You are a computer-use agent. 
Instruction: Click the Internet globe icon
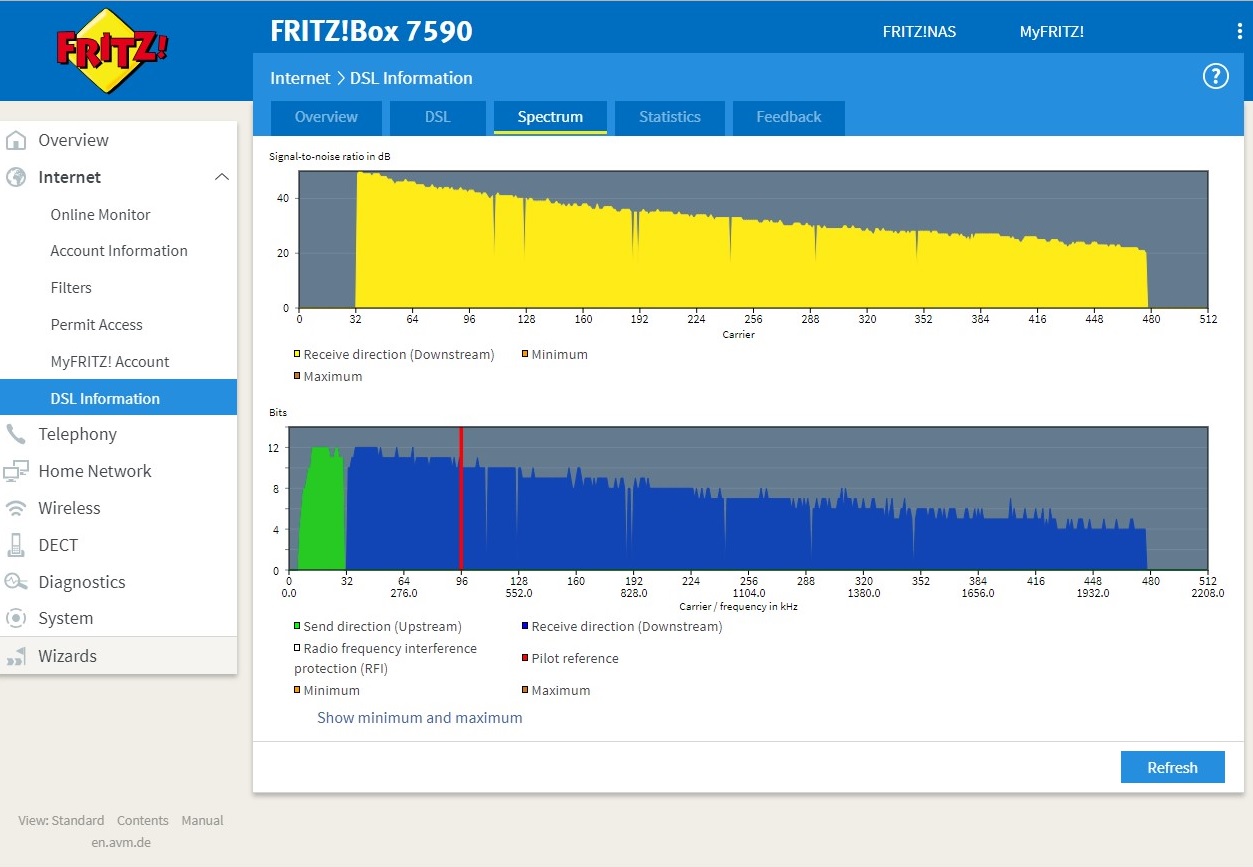pyautogui.click(x=16, y=177)
